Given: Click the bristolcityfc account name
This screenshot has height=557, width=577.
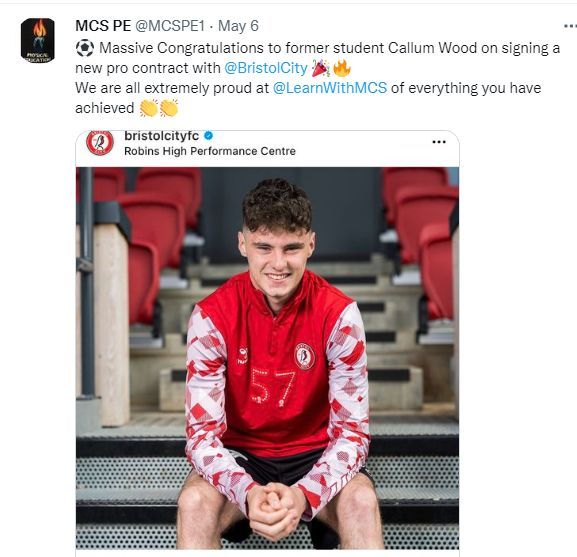Looking at the screenshot, I should pos(162,136).
